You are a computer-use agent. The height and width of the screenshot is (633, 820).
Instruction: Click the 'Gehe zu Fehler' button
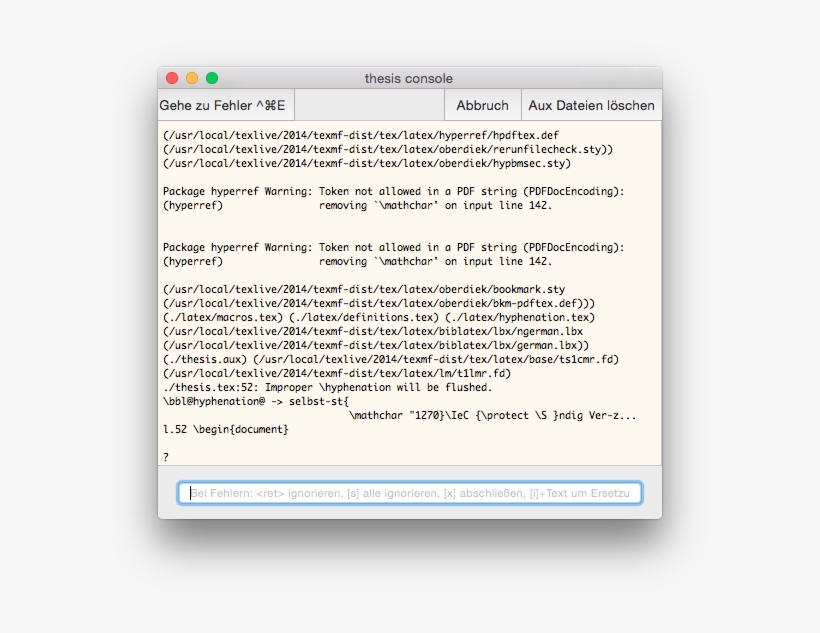click(226, 105)
